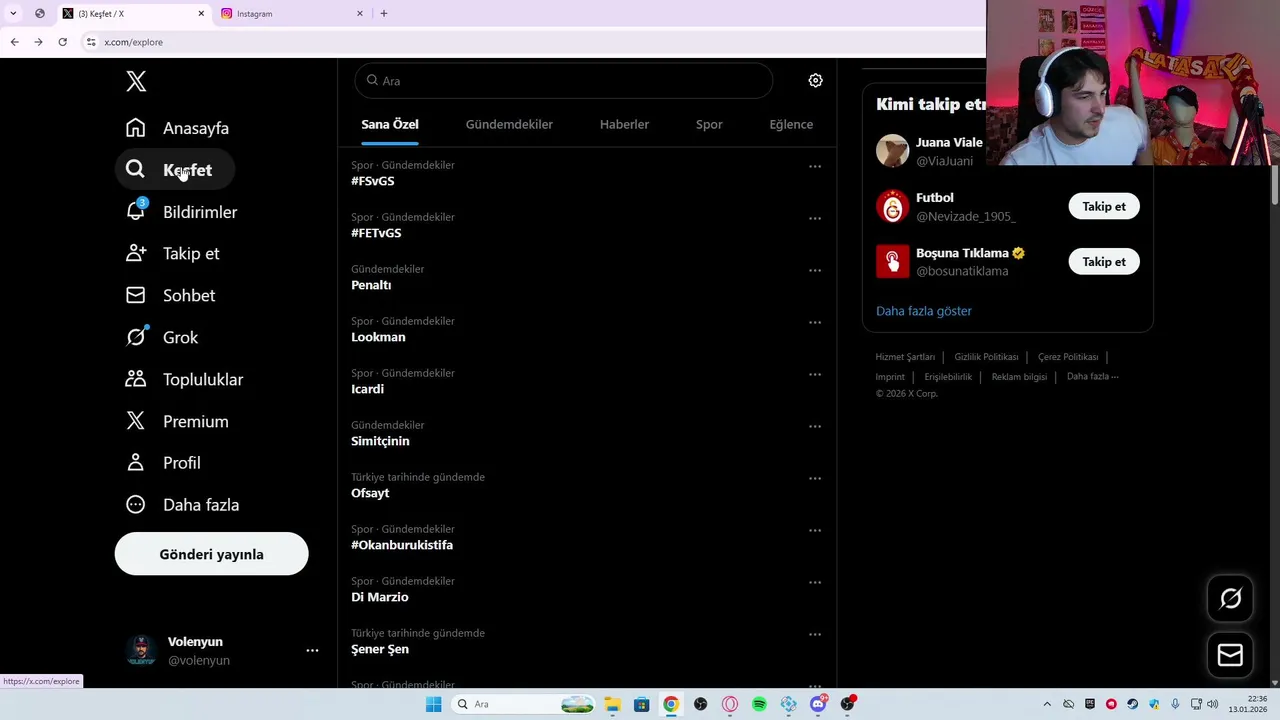Screen dimensions: 1280x720
Task: Open Chrome from taskbar
Action: click(671, 704)
